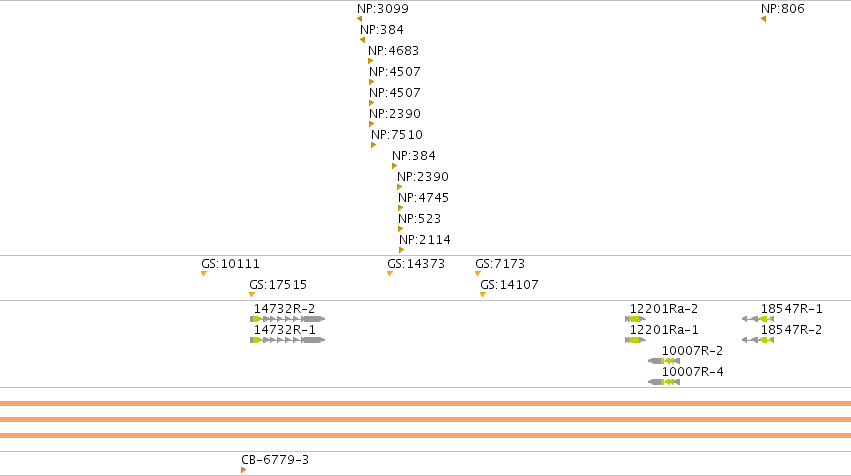Select the 14732R-1 gene model glyph
Image resolution: width=851 pixels, height=476 pixels.
(288, 340)
